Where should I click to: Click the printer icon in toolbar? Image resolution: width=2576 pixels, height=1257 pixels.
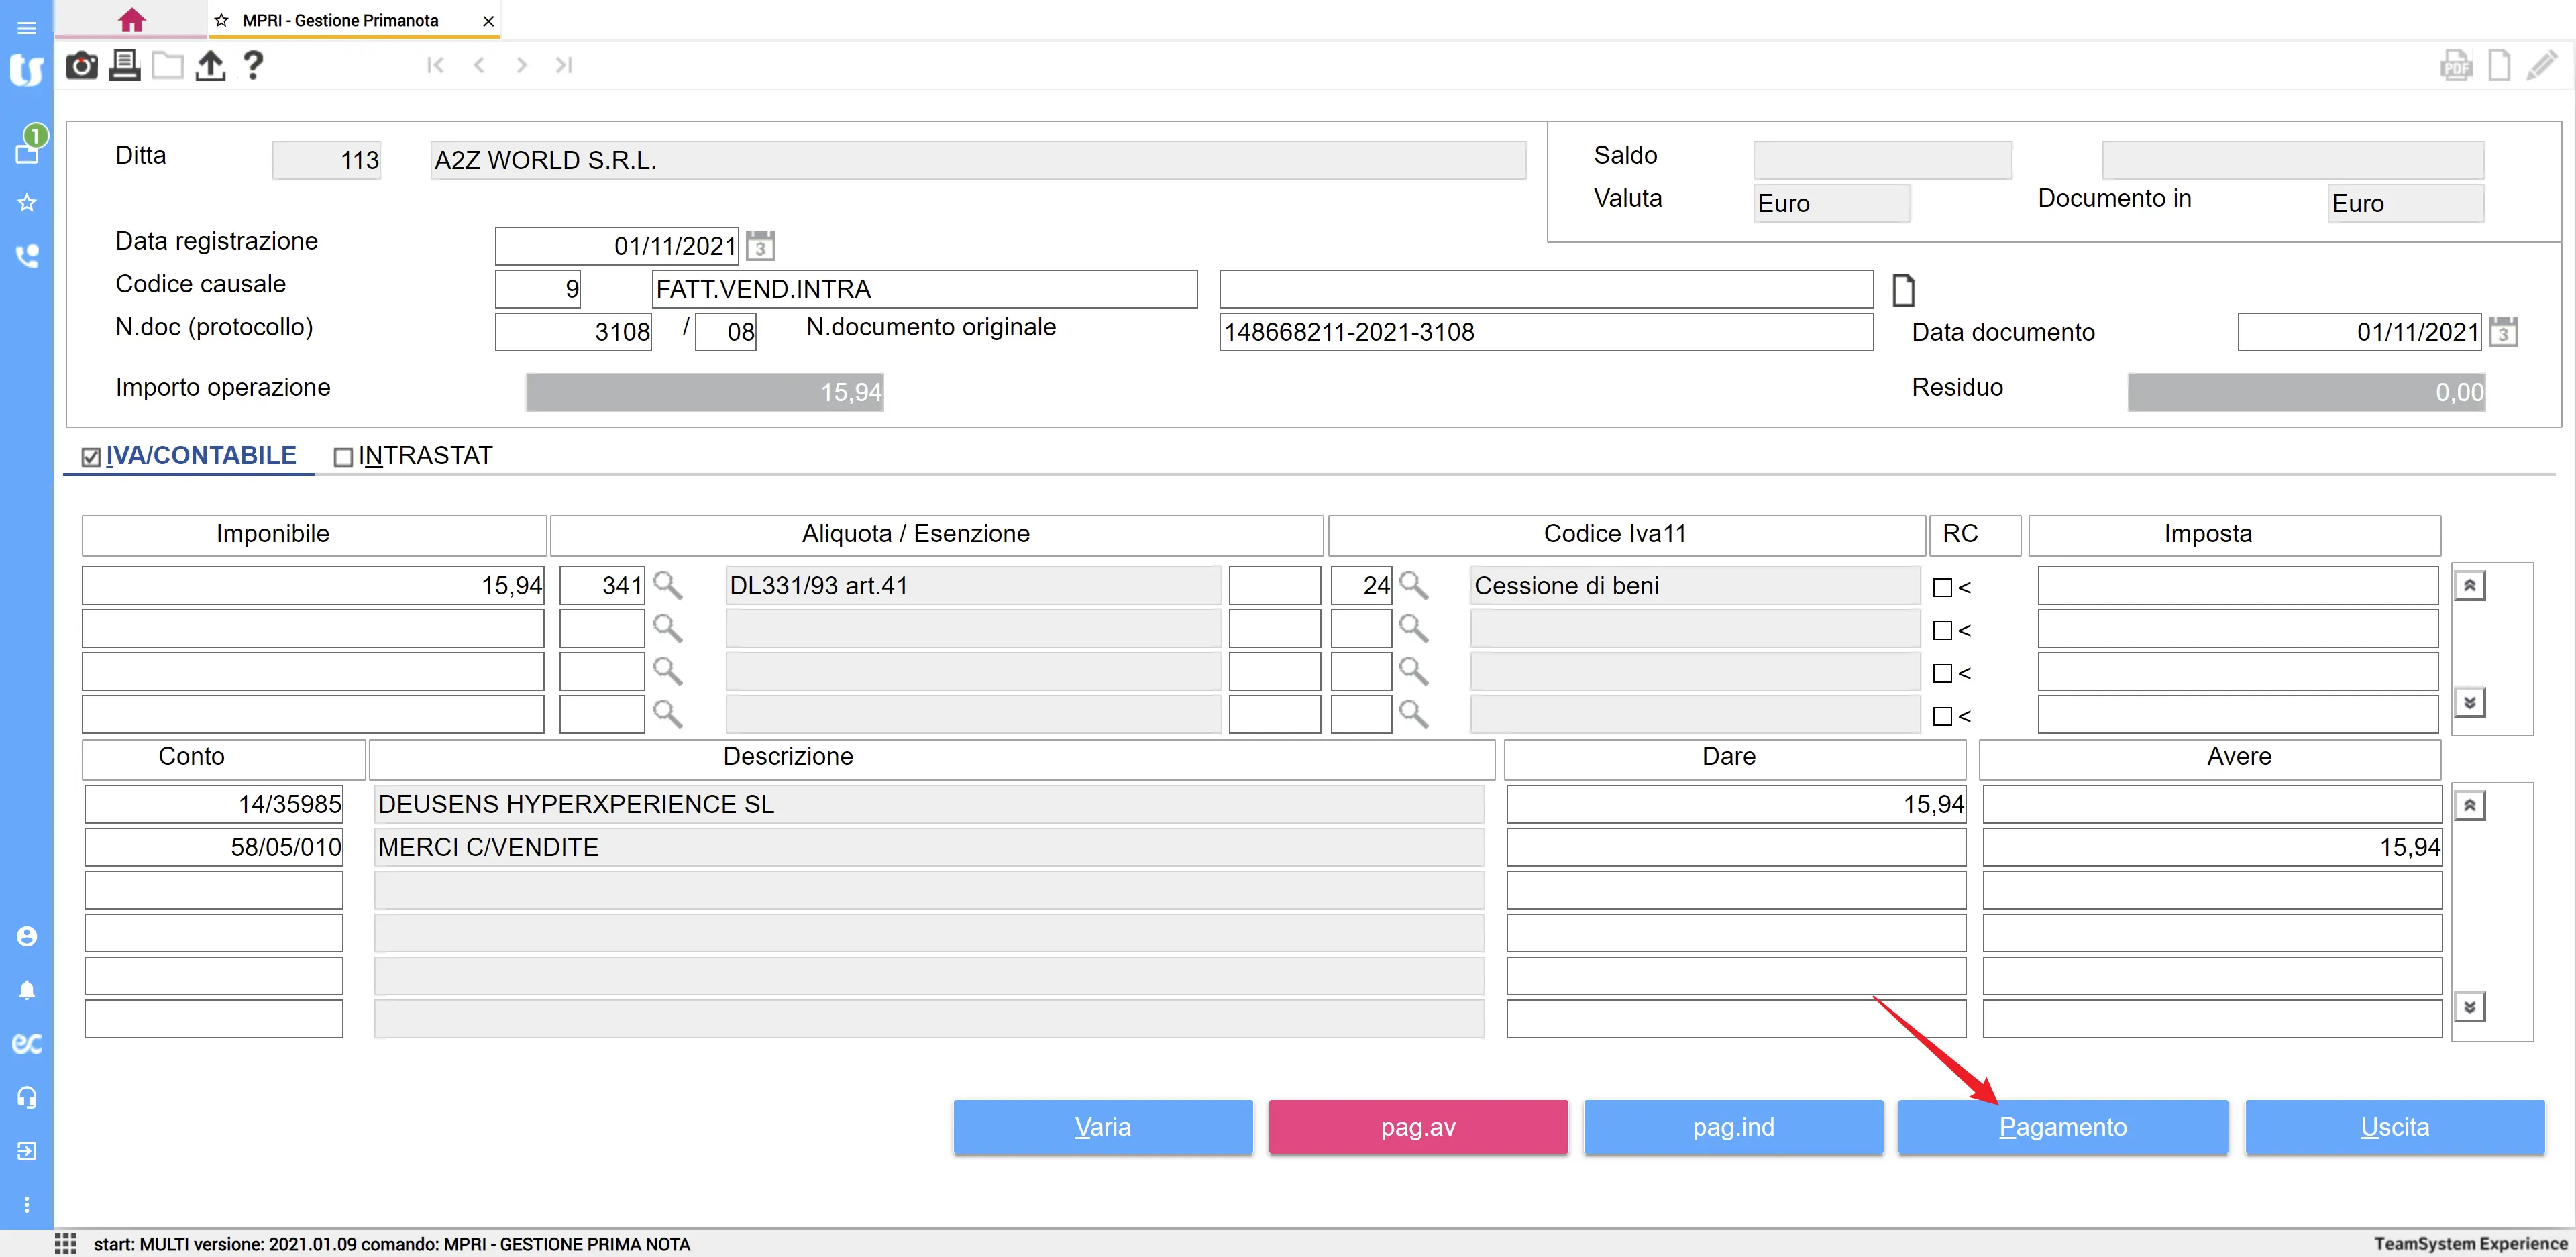click(x=124, y=66)
